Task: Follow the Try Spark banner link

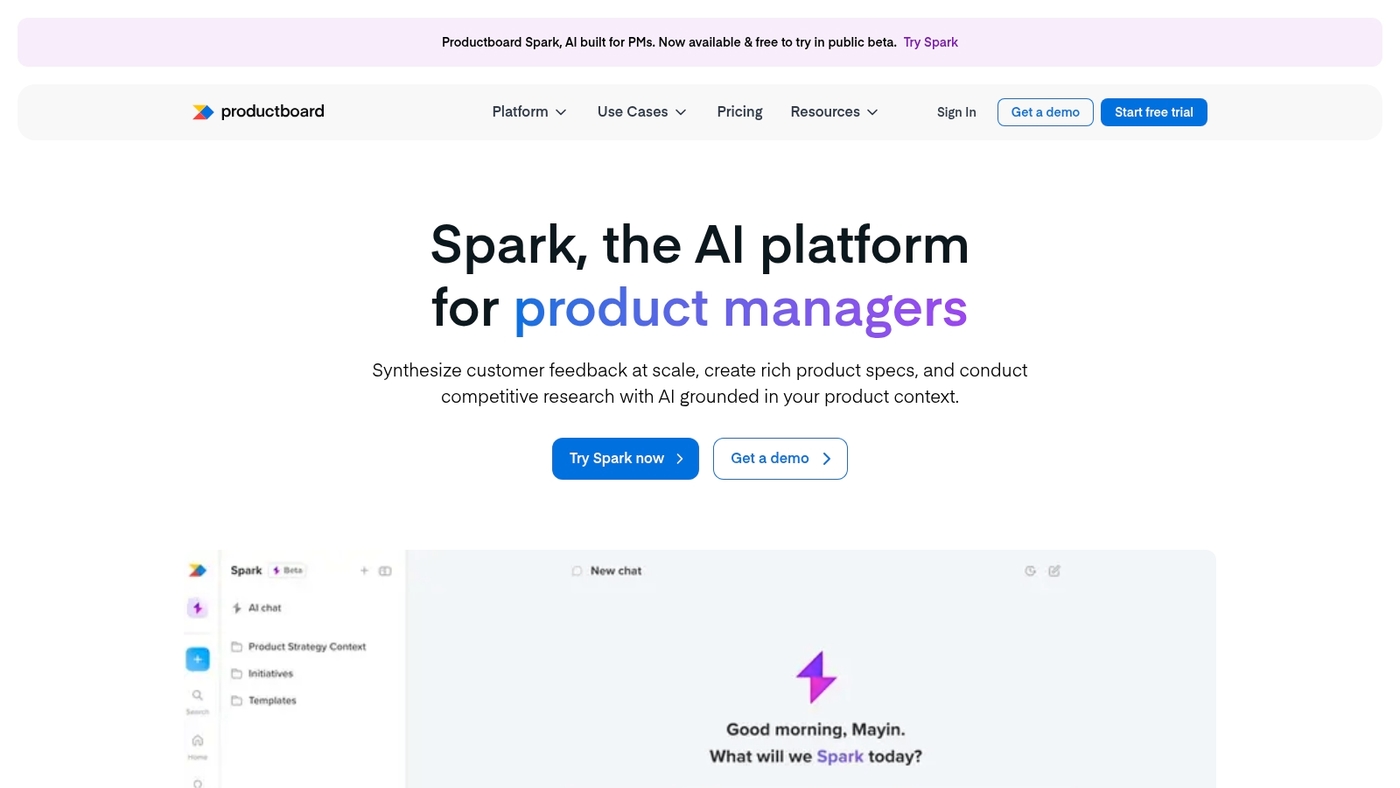Action: point(930,42)
